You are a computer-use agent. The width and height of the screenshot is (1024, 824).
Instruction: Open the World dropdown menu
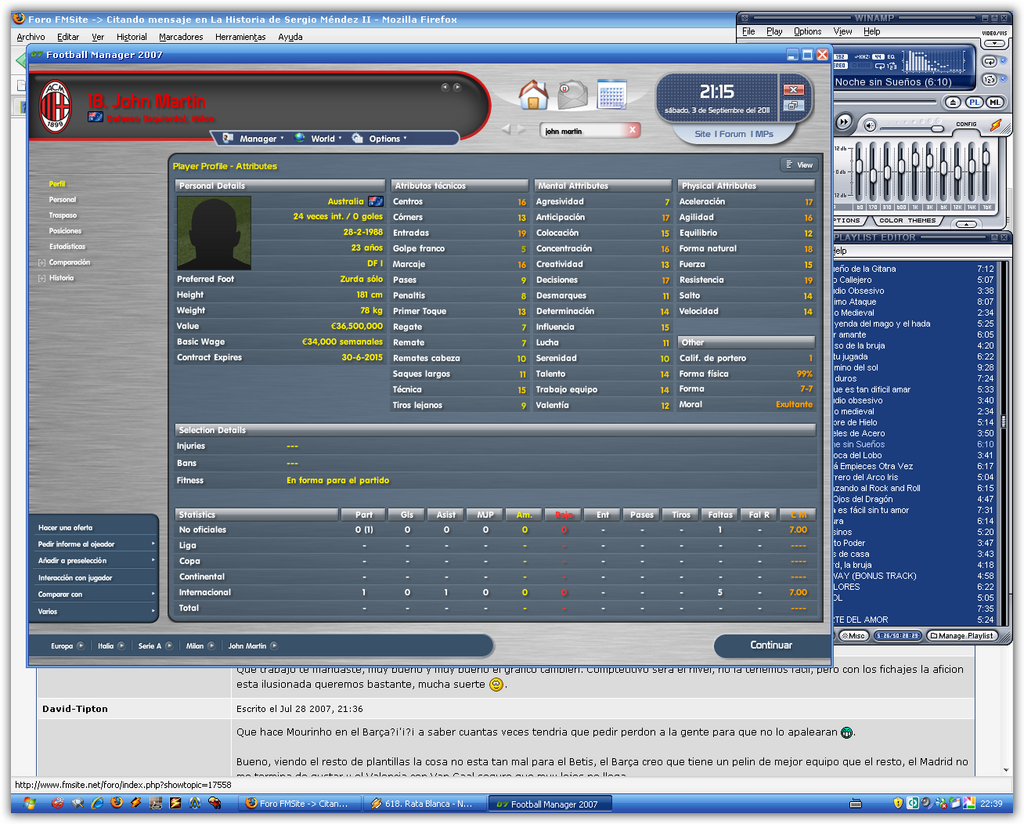click(319, 138)
